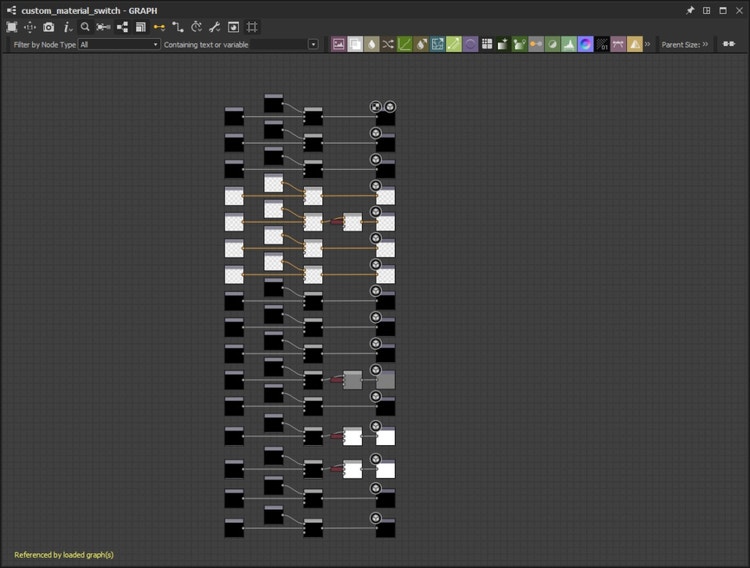
Task: Select the gray output node thumbnail
Action: 385,380
